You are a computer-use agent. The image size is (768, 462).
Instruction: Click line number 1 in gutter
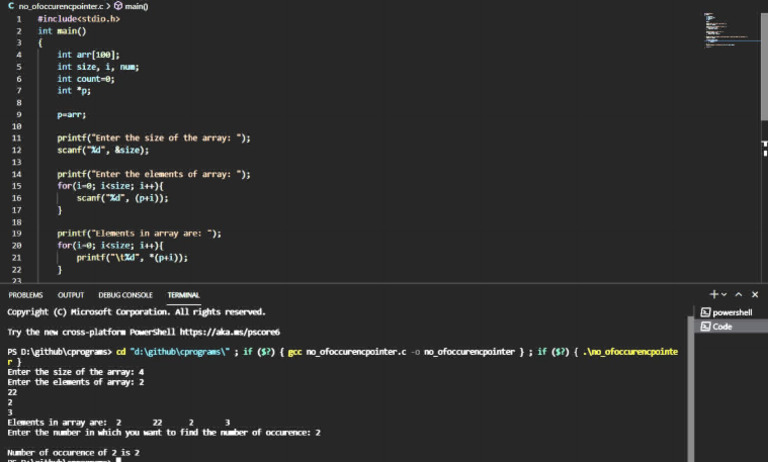tap(19, 19)
